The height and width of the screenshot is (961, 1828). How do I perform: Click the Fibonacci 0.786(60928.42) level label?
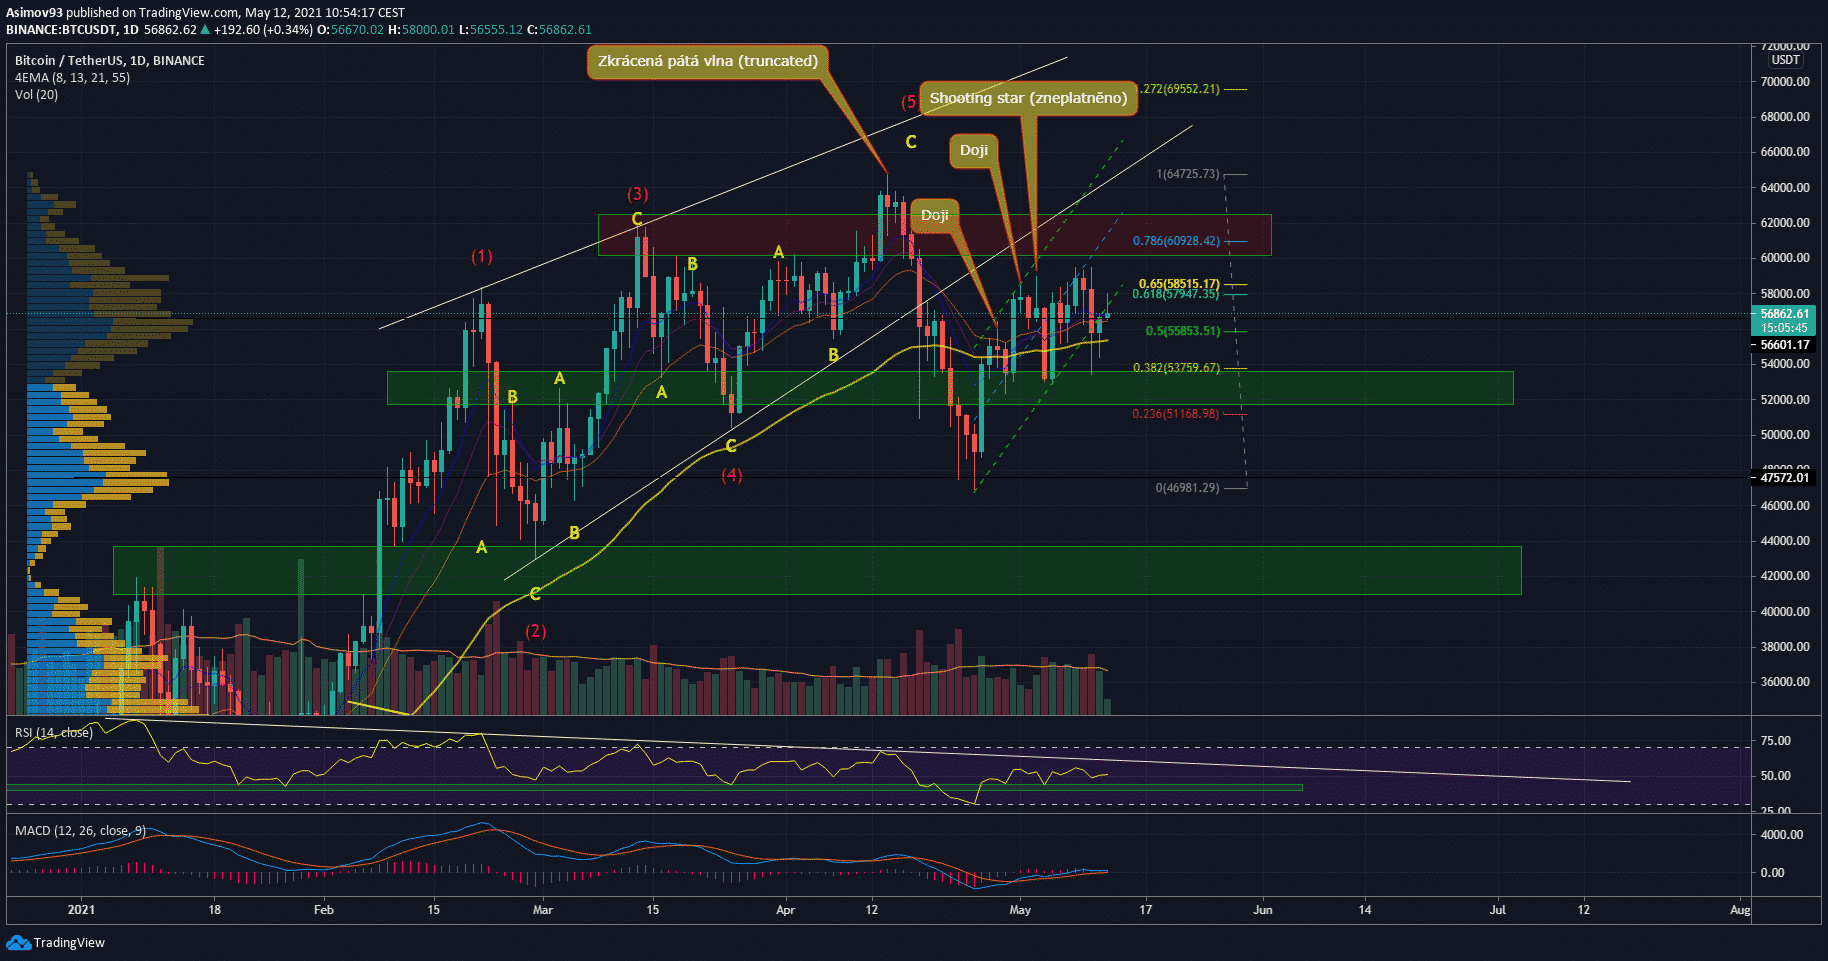pyautogui.click(x=1175, y=241)
